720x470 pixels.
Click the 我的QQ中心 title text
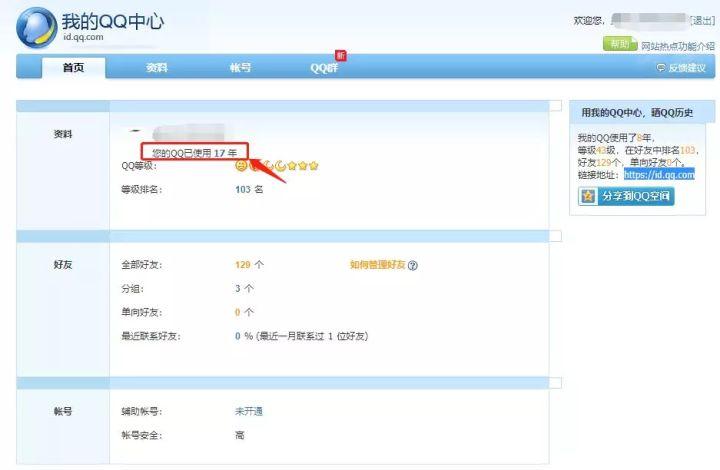pyautogui.click(x=113, y=22)
